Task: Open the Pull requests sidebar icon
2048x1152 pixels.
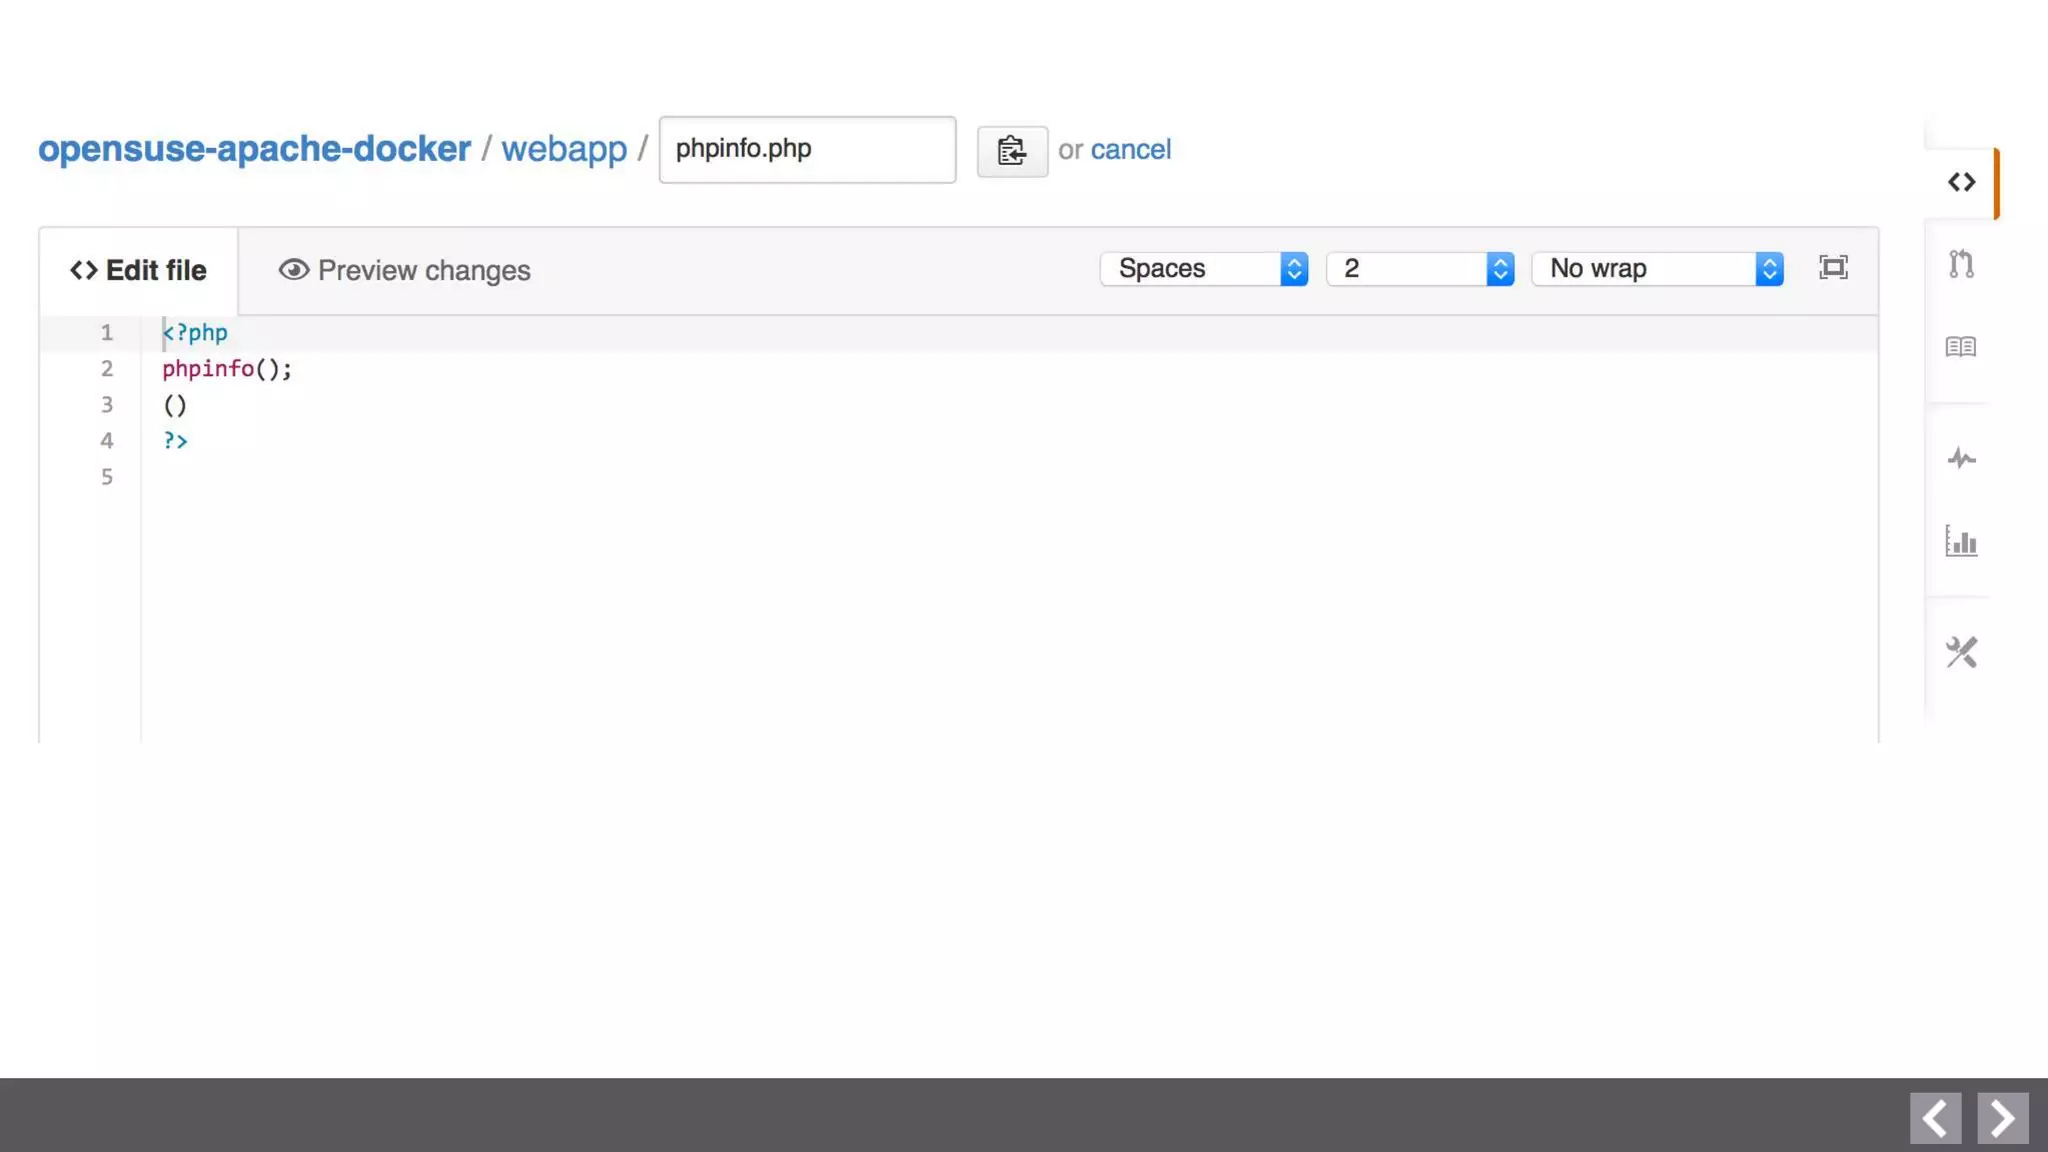Action: click(1961, 264)
